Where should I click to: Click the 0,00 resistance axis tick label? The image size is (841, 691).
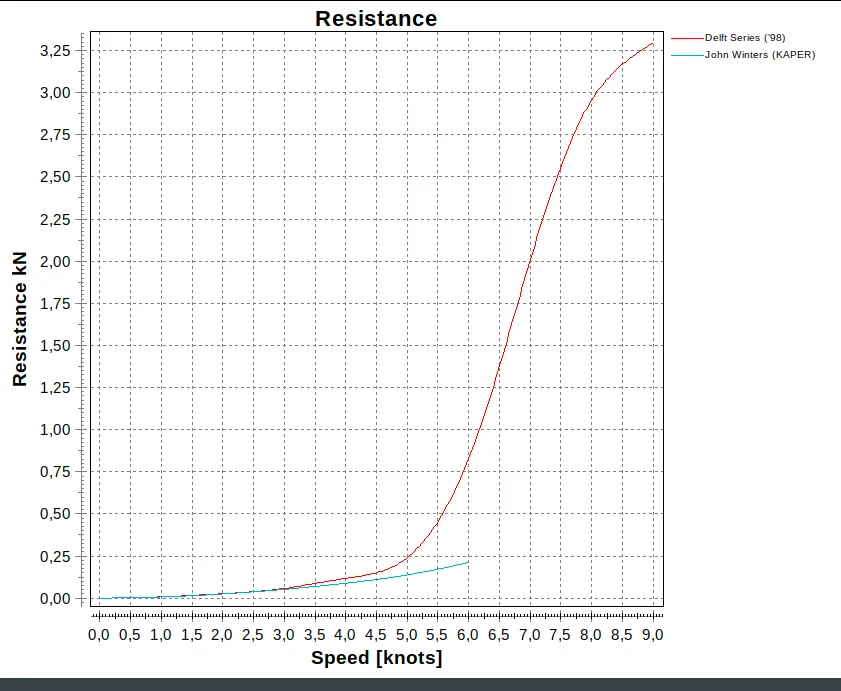(54, 598)
